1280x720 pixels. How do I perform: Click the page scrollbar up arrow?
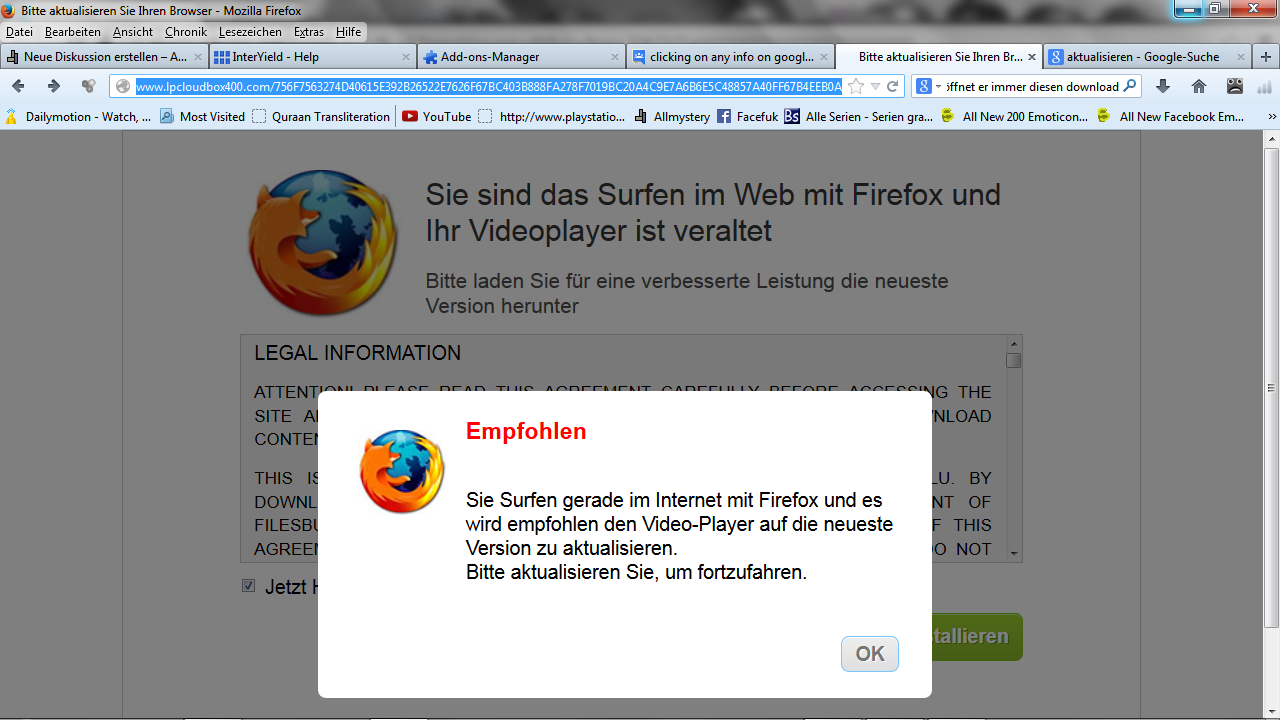1271,139
